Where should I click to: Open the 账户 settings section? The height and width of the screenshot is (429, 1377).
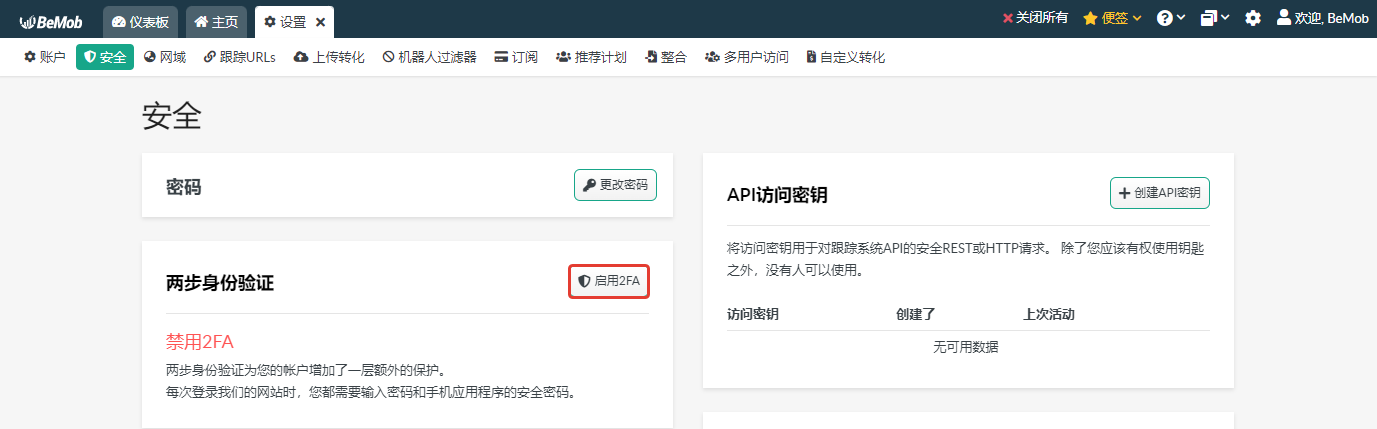click(45, 58)
